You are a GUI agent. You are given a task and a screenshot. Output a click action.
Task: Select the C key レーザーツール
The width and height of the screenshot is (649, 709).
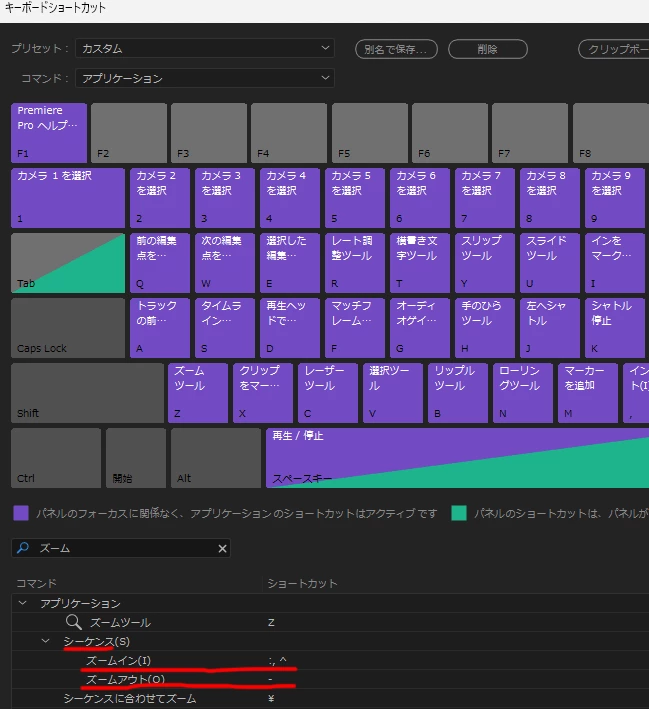(328, 393)
